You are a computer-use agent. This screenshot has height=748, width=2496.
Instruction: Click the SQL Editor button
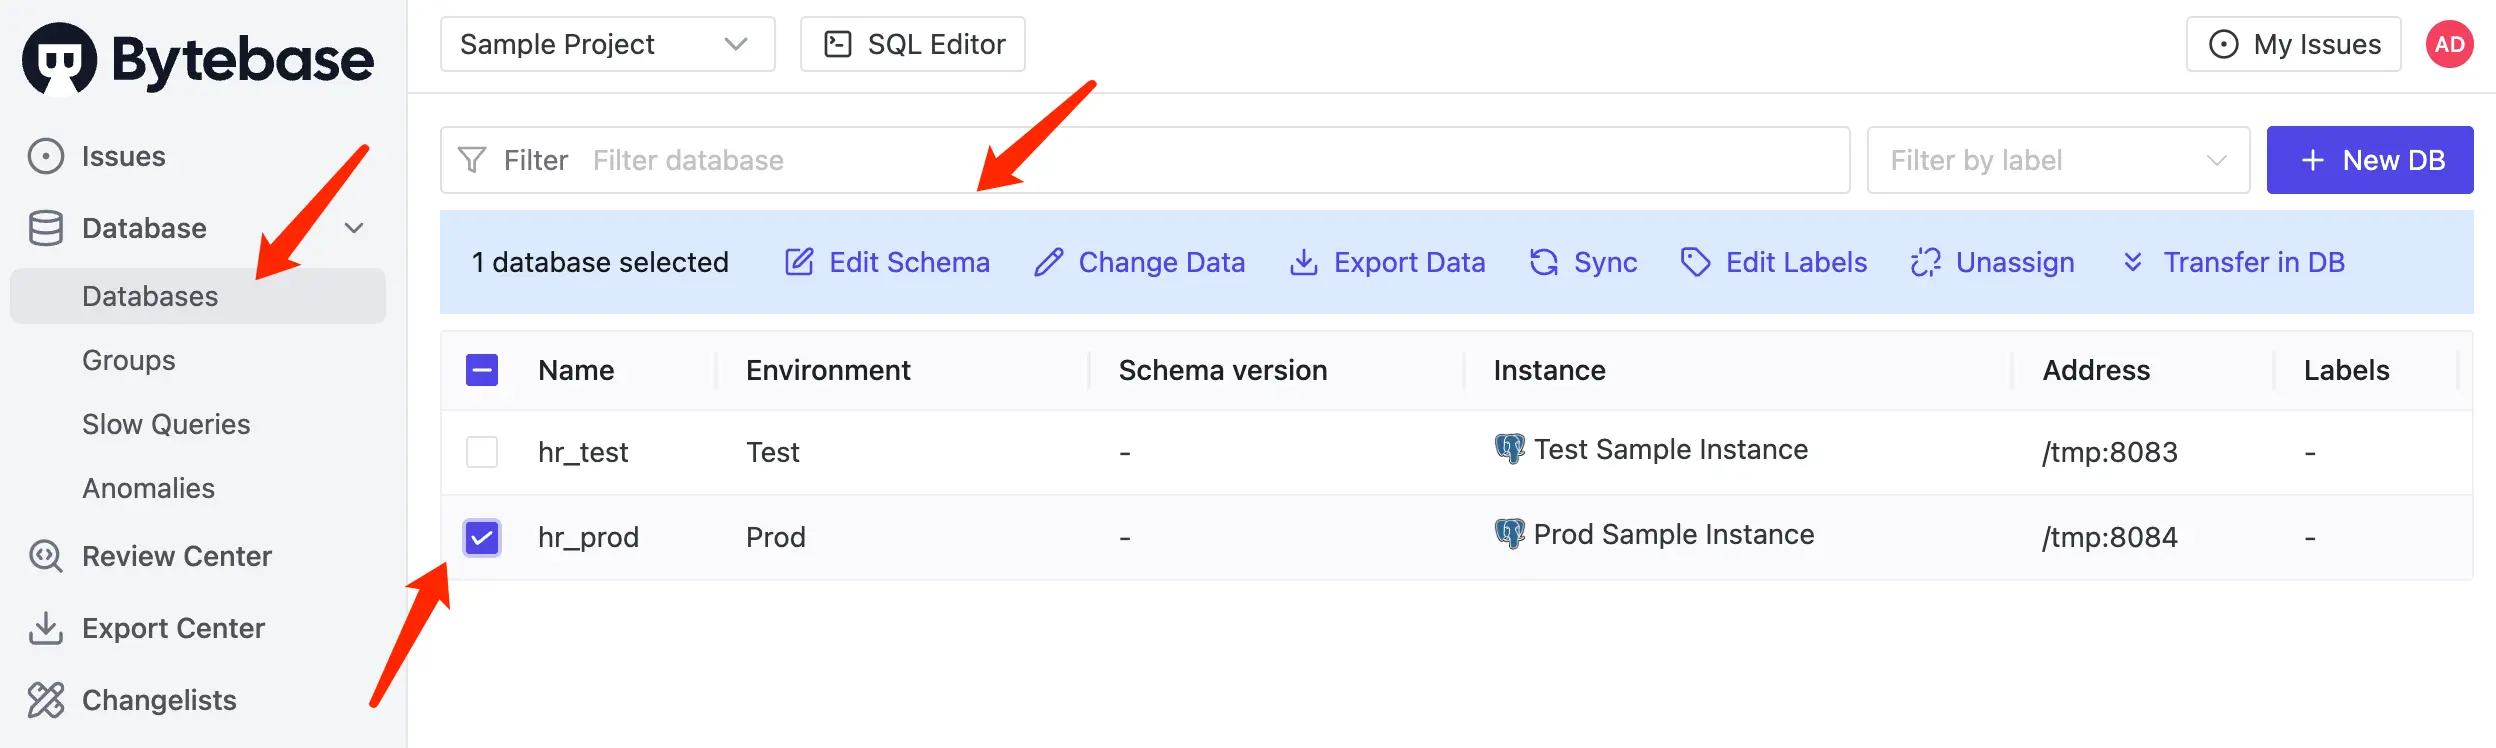913,44
